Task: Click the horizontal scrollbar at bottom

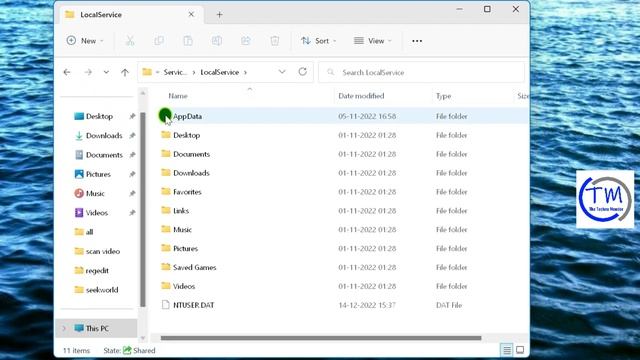Action: (321, 338)
